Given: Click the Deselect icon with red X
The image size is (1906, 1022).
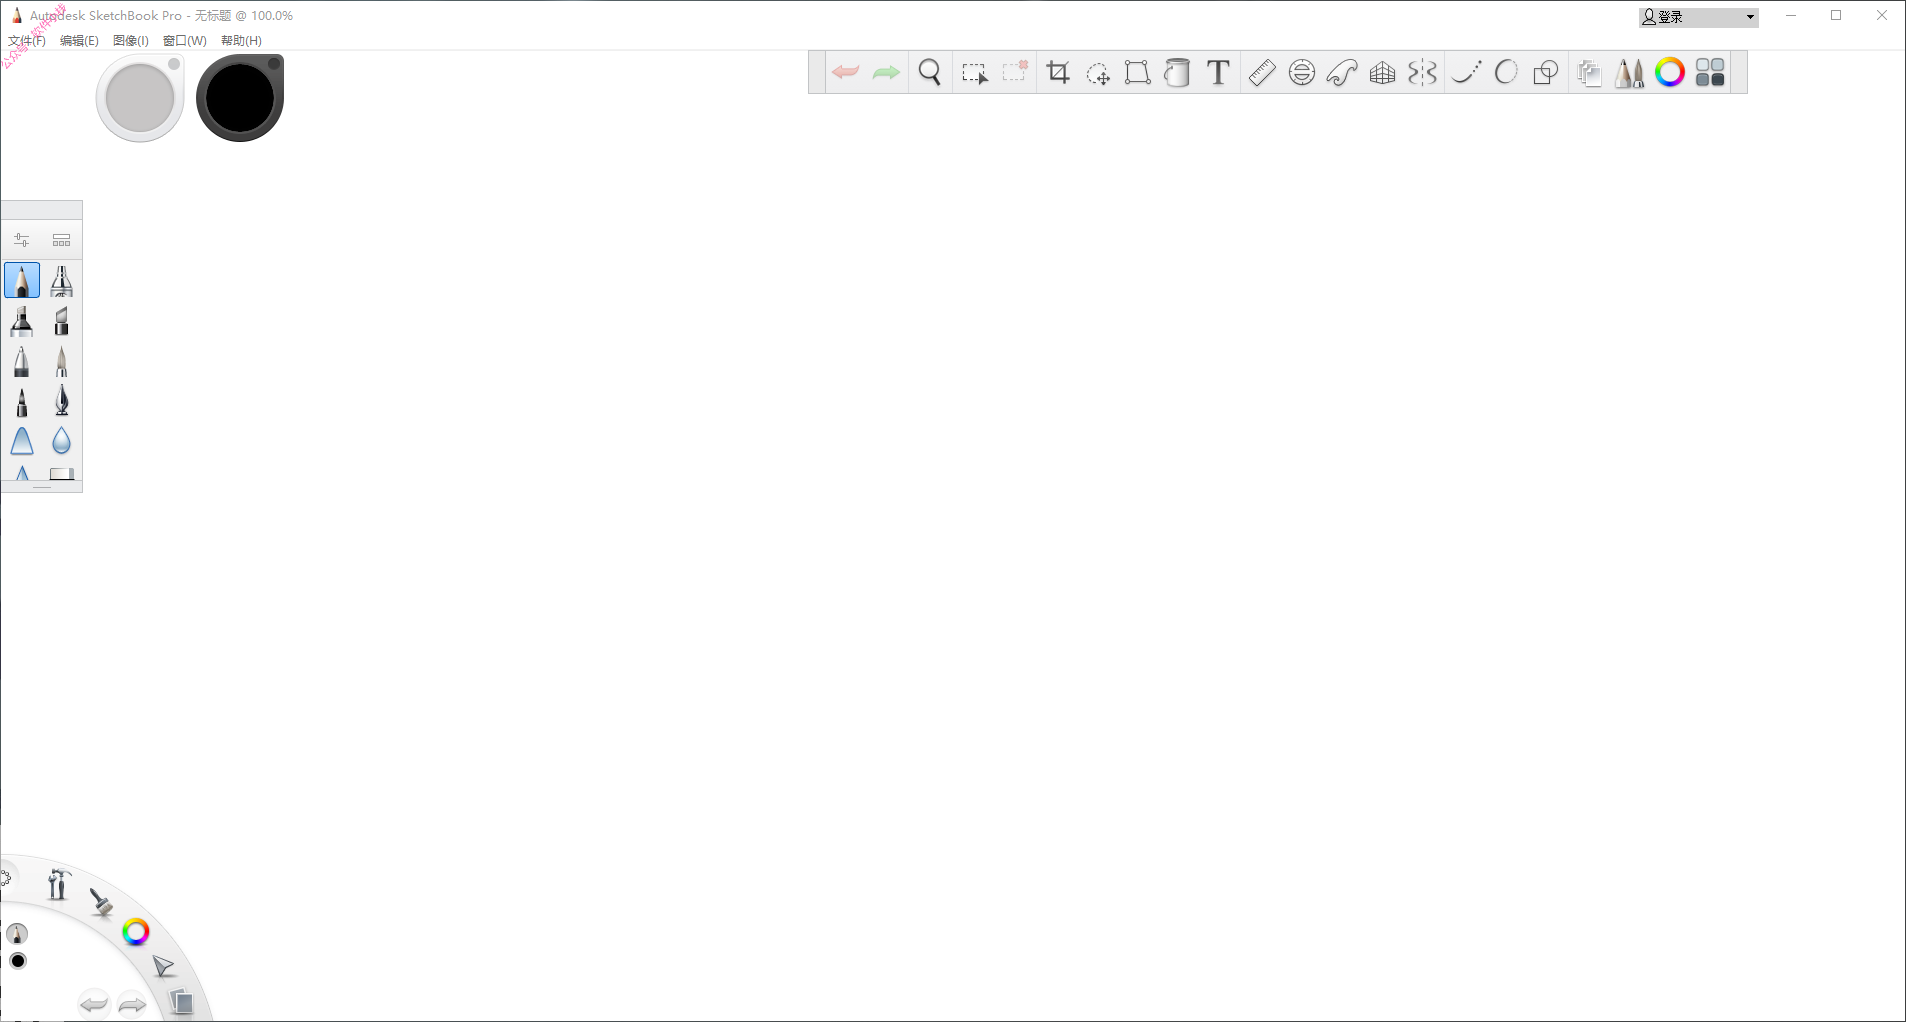Looking at the screenshot, I should coord(1016,71).
